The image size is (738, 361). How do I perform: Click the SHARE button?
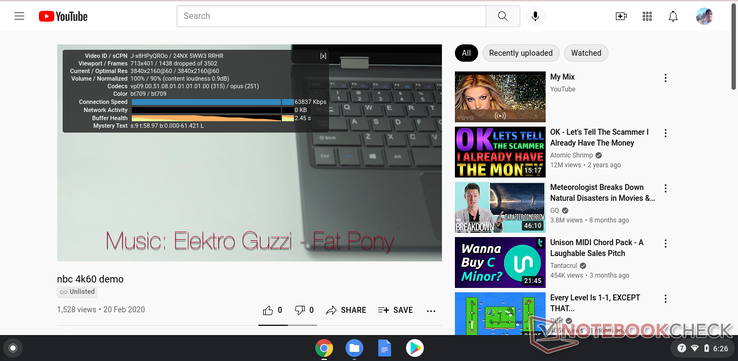346,310
